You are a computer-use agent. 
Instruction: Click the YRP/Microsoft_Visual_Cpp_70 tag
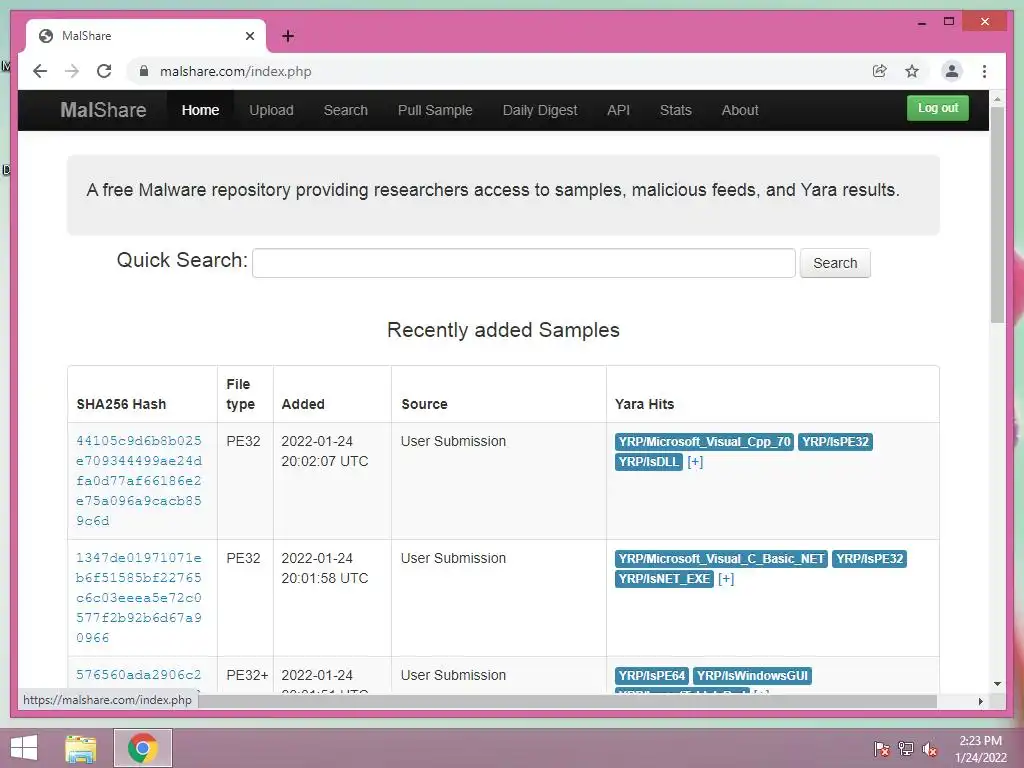(704, 441)
